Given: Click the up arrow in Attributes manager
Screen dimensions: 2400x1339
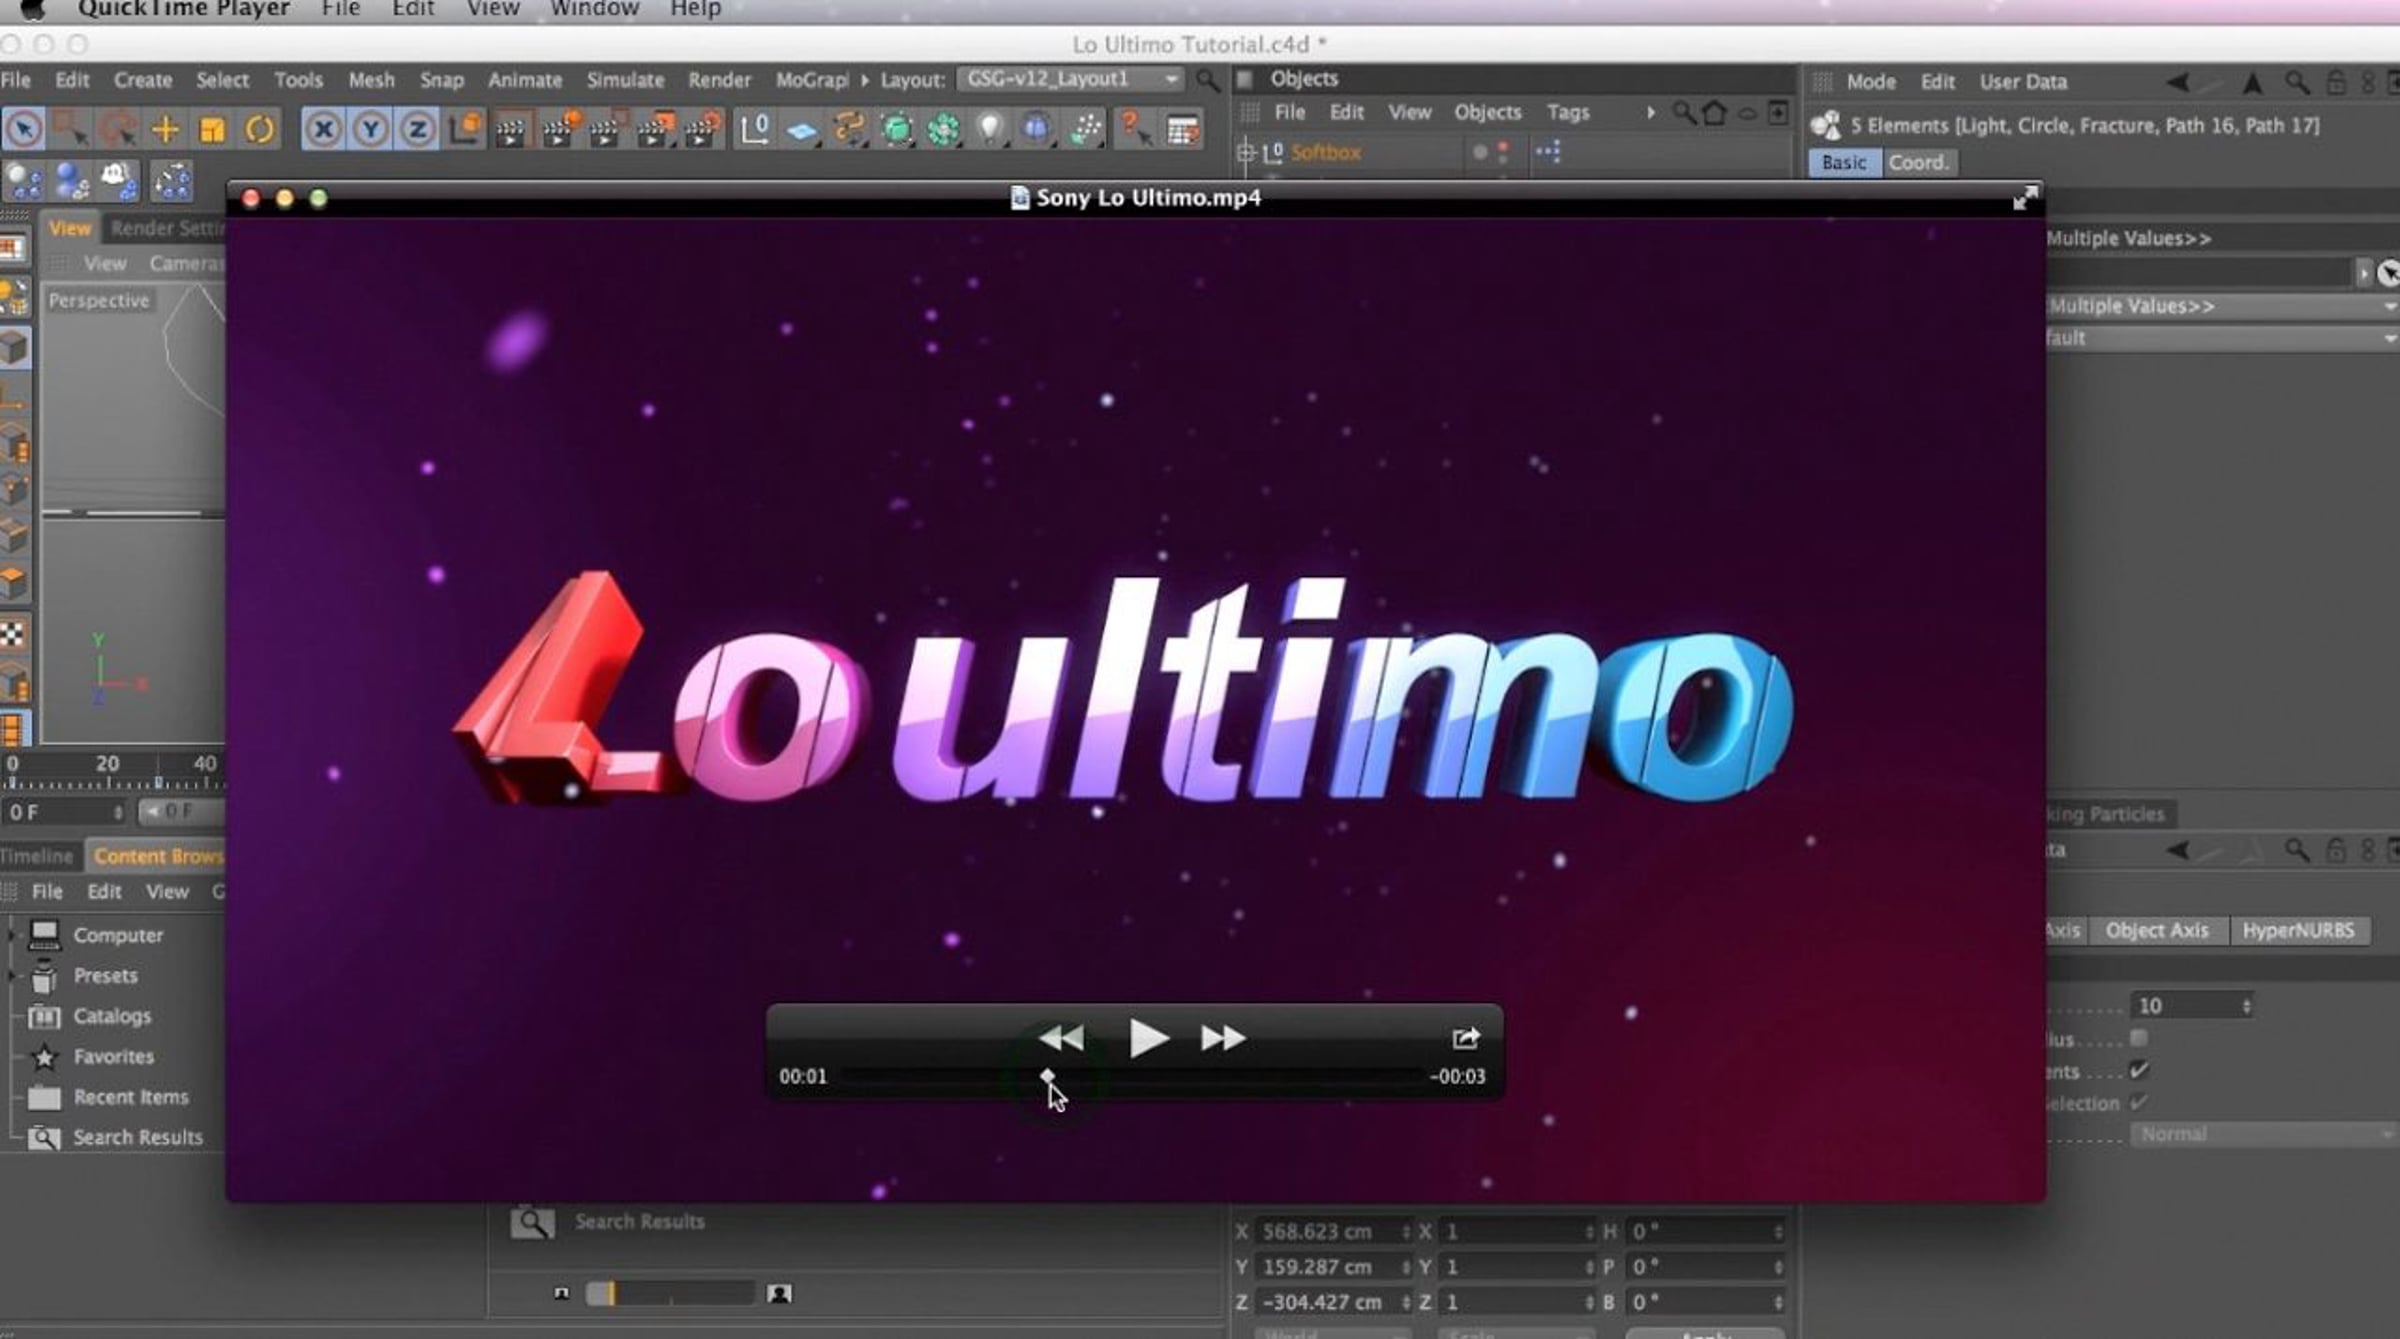Looking at the screenshot, I should (2253, 83).
